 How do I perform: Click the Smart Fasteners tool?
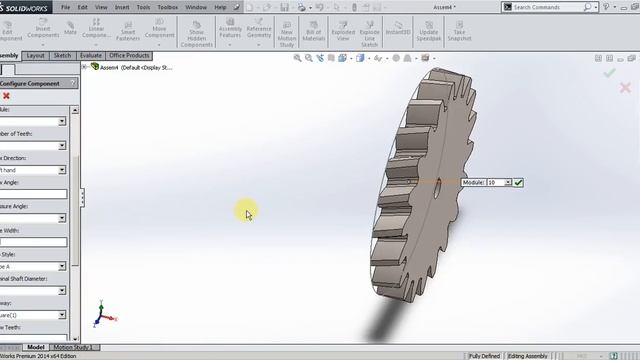(x=128, y=31)
